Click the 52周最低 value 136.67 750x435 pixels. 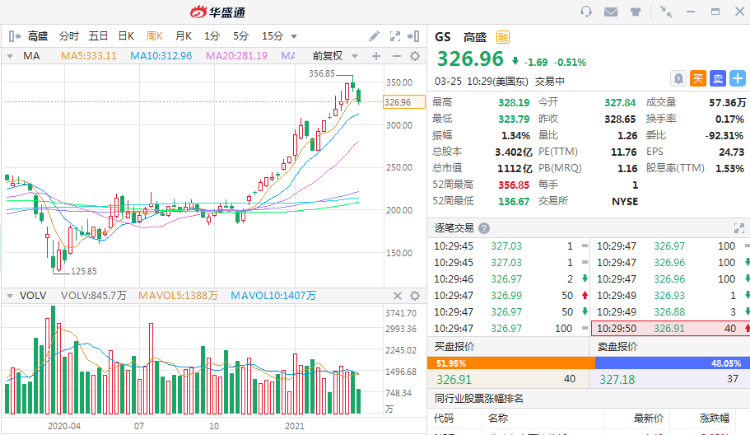tap(514, 201)
